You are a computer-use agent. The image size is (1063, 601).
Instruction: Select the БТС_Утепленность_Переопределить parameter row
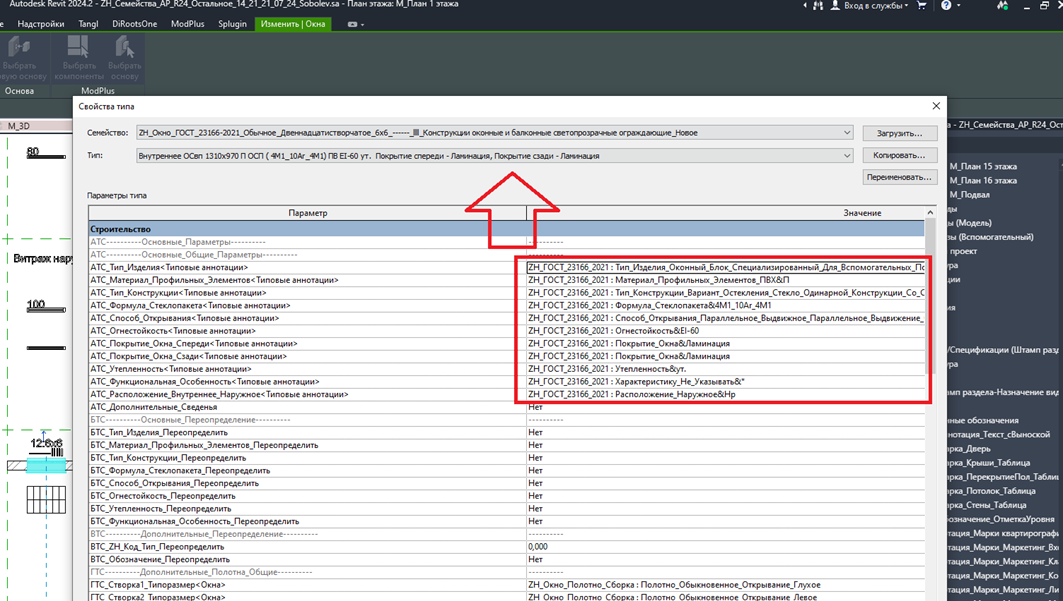[x=506, y=509]
